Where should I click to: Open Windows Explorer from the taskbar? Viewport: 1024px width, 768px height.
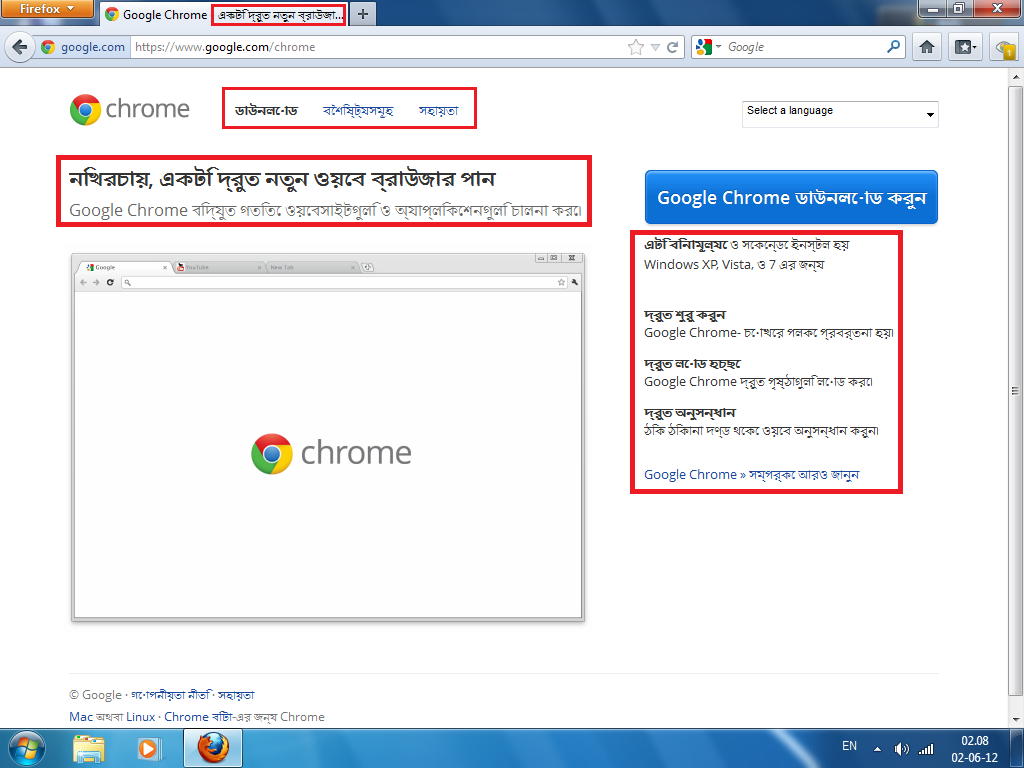[x=89, y=749]
